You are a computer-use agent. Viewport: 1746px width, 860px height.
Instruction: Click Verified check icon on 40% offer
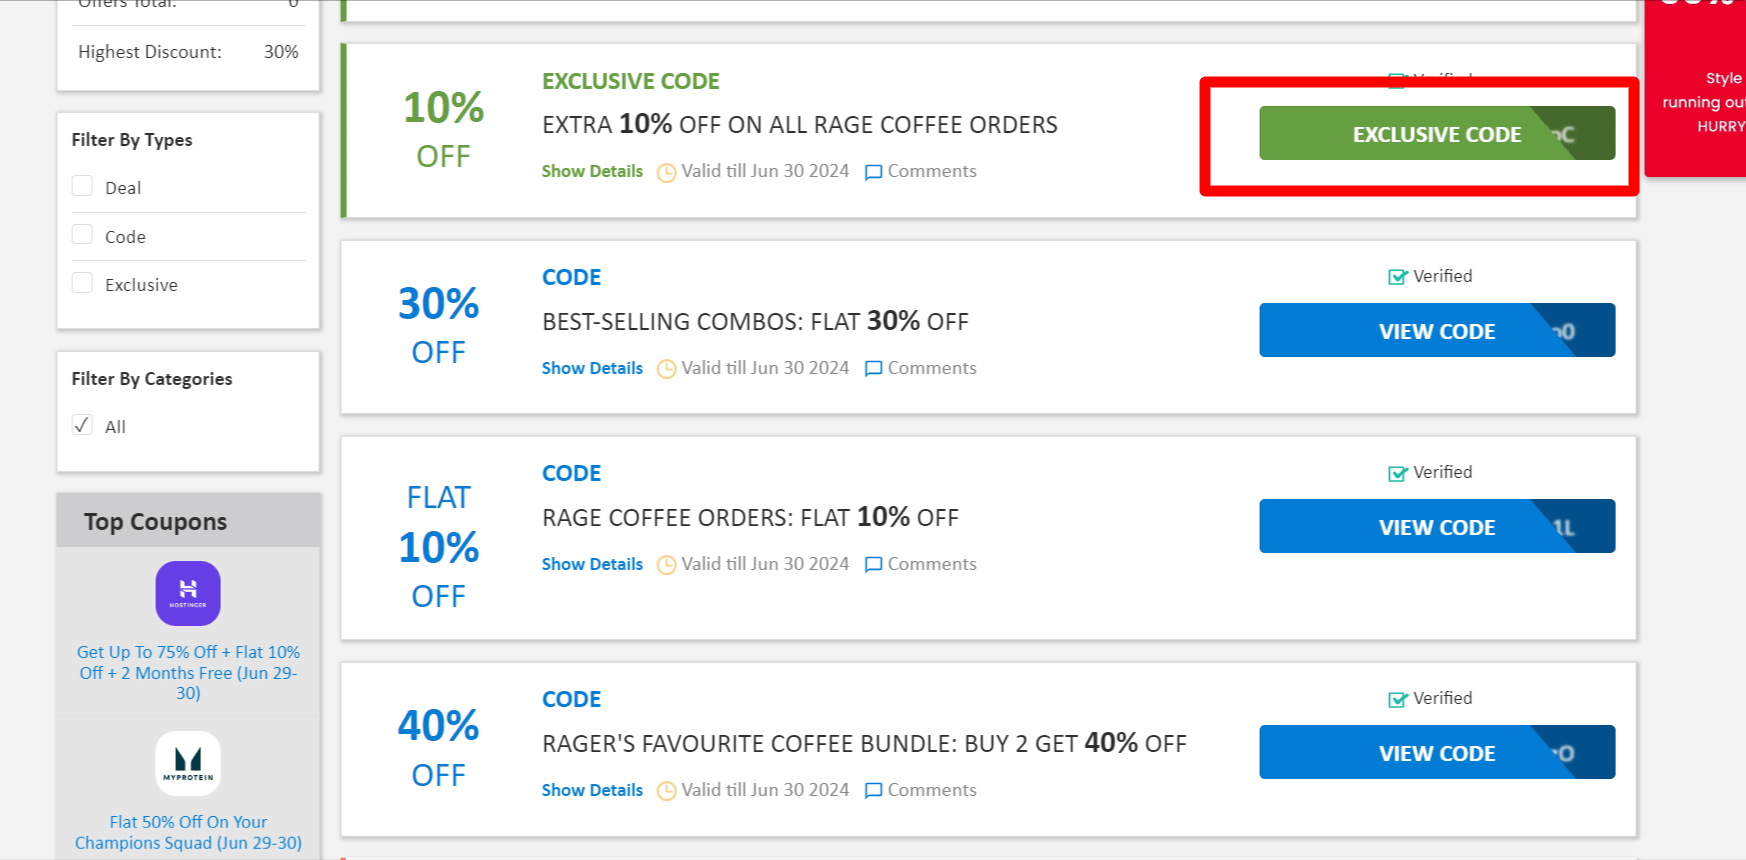(1397, 699)
